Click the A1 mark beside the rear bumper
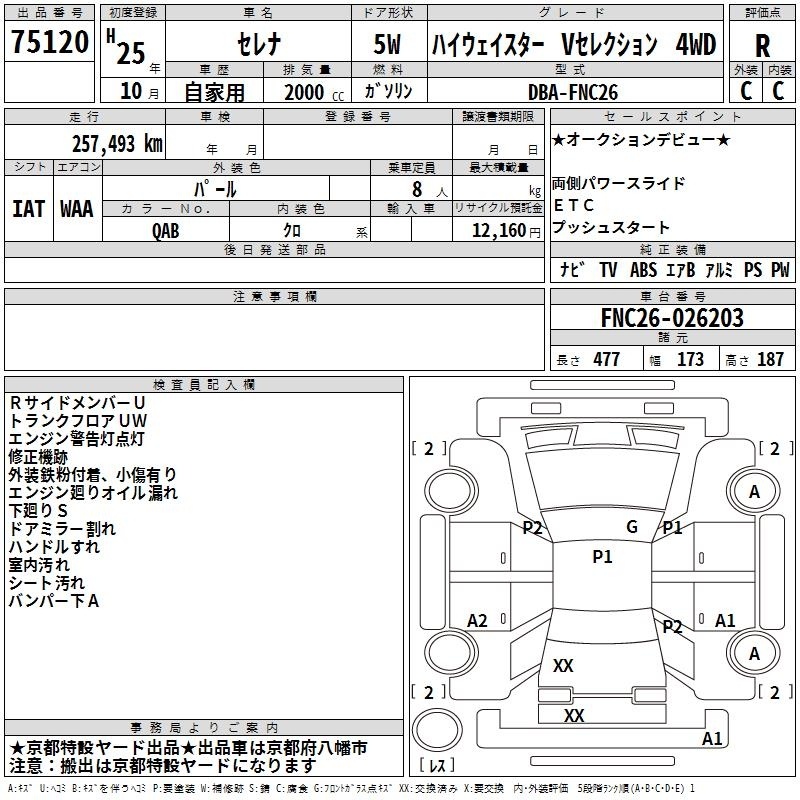Screen dimensions: 800x800 point(712,738)
